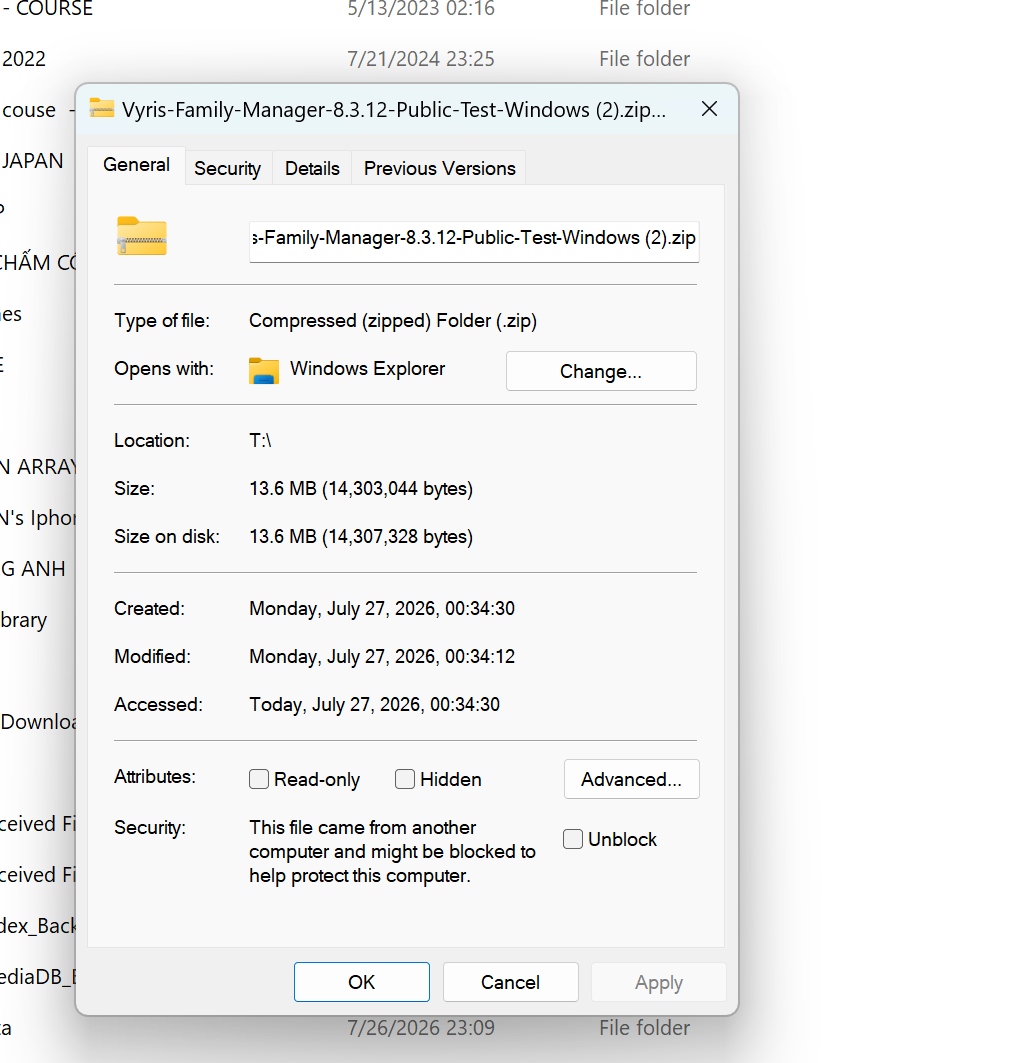Click 'Compressed (zipped) Folder (.zip)' text
Screen dimensions: 1033x1063
pos(393,321)
